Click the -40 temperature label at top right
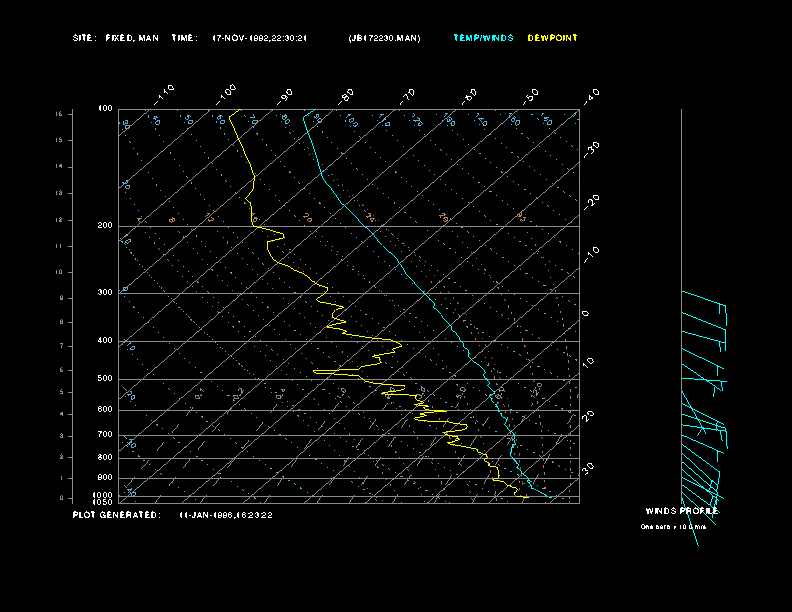The width and height of the screenshot is (792, 612). tap(590, 95)
